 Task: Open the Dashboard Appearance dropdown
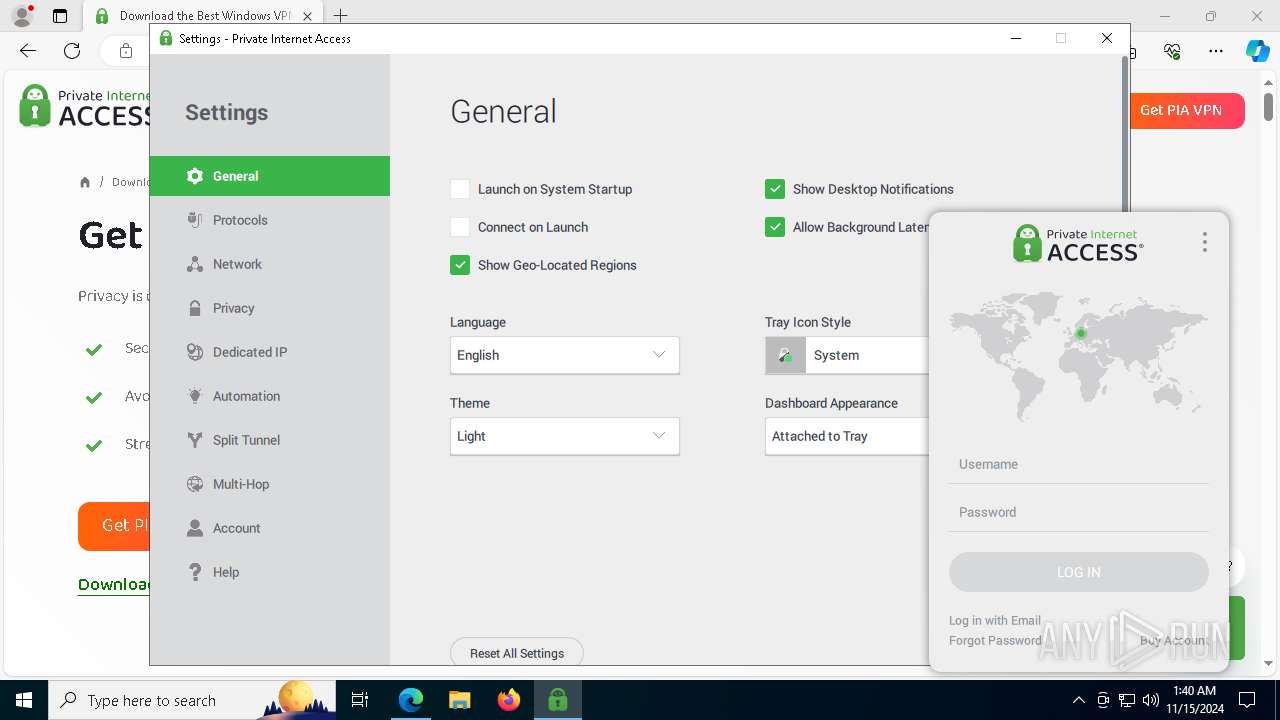click(x=847, y=436)
